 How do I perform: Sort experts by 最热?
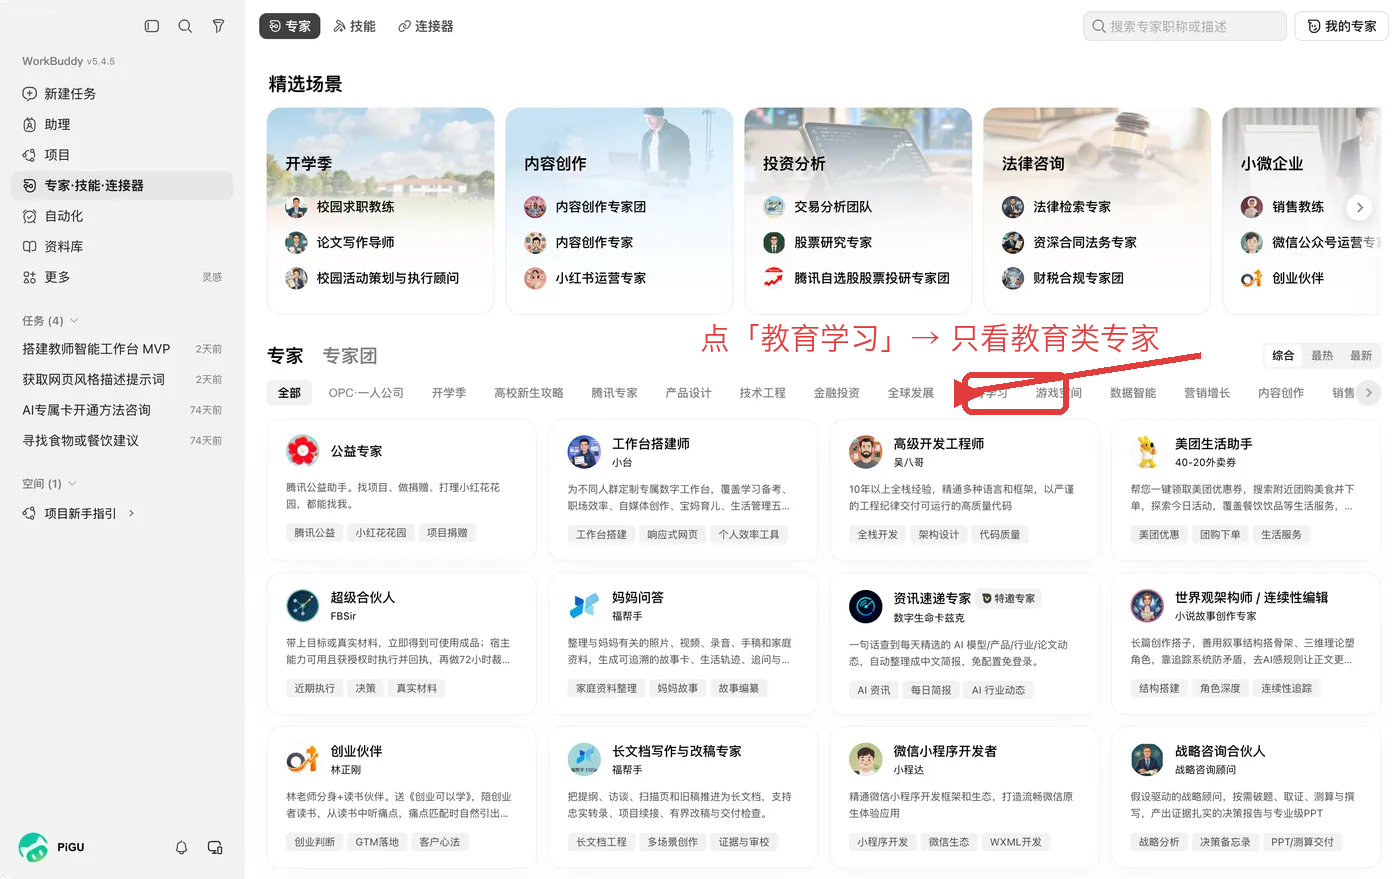(x=1322, y=356)
